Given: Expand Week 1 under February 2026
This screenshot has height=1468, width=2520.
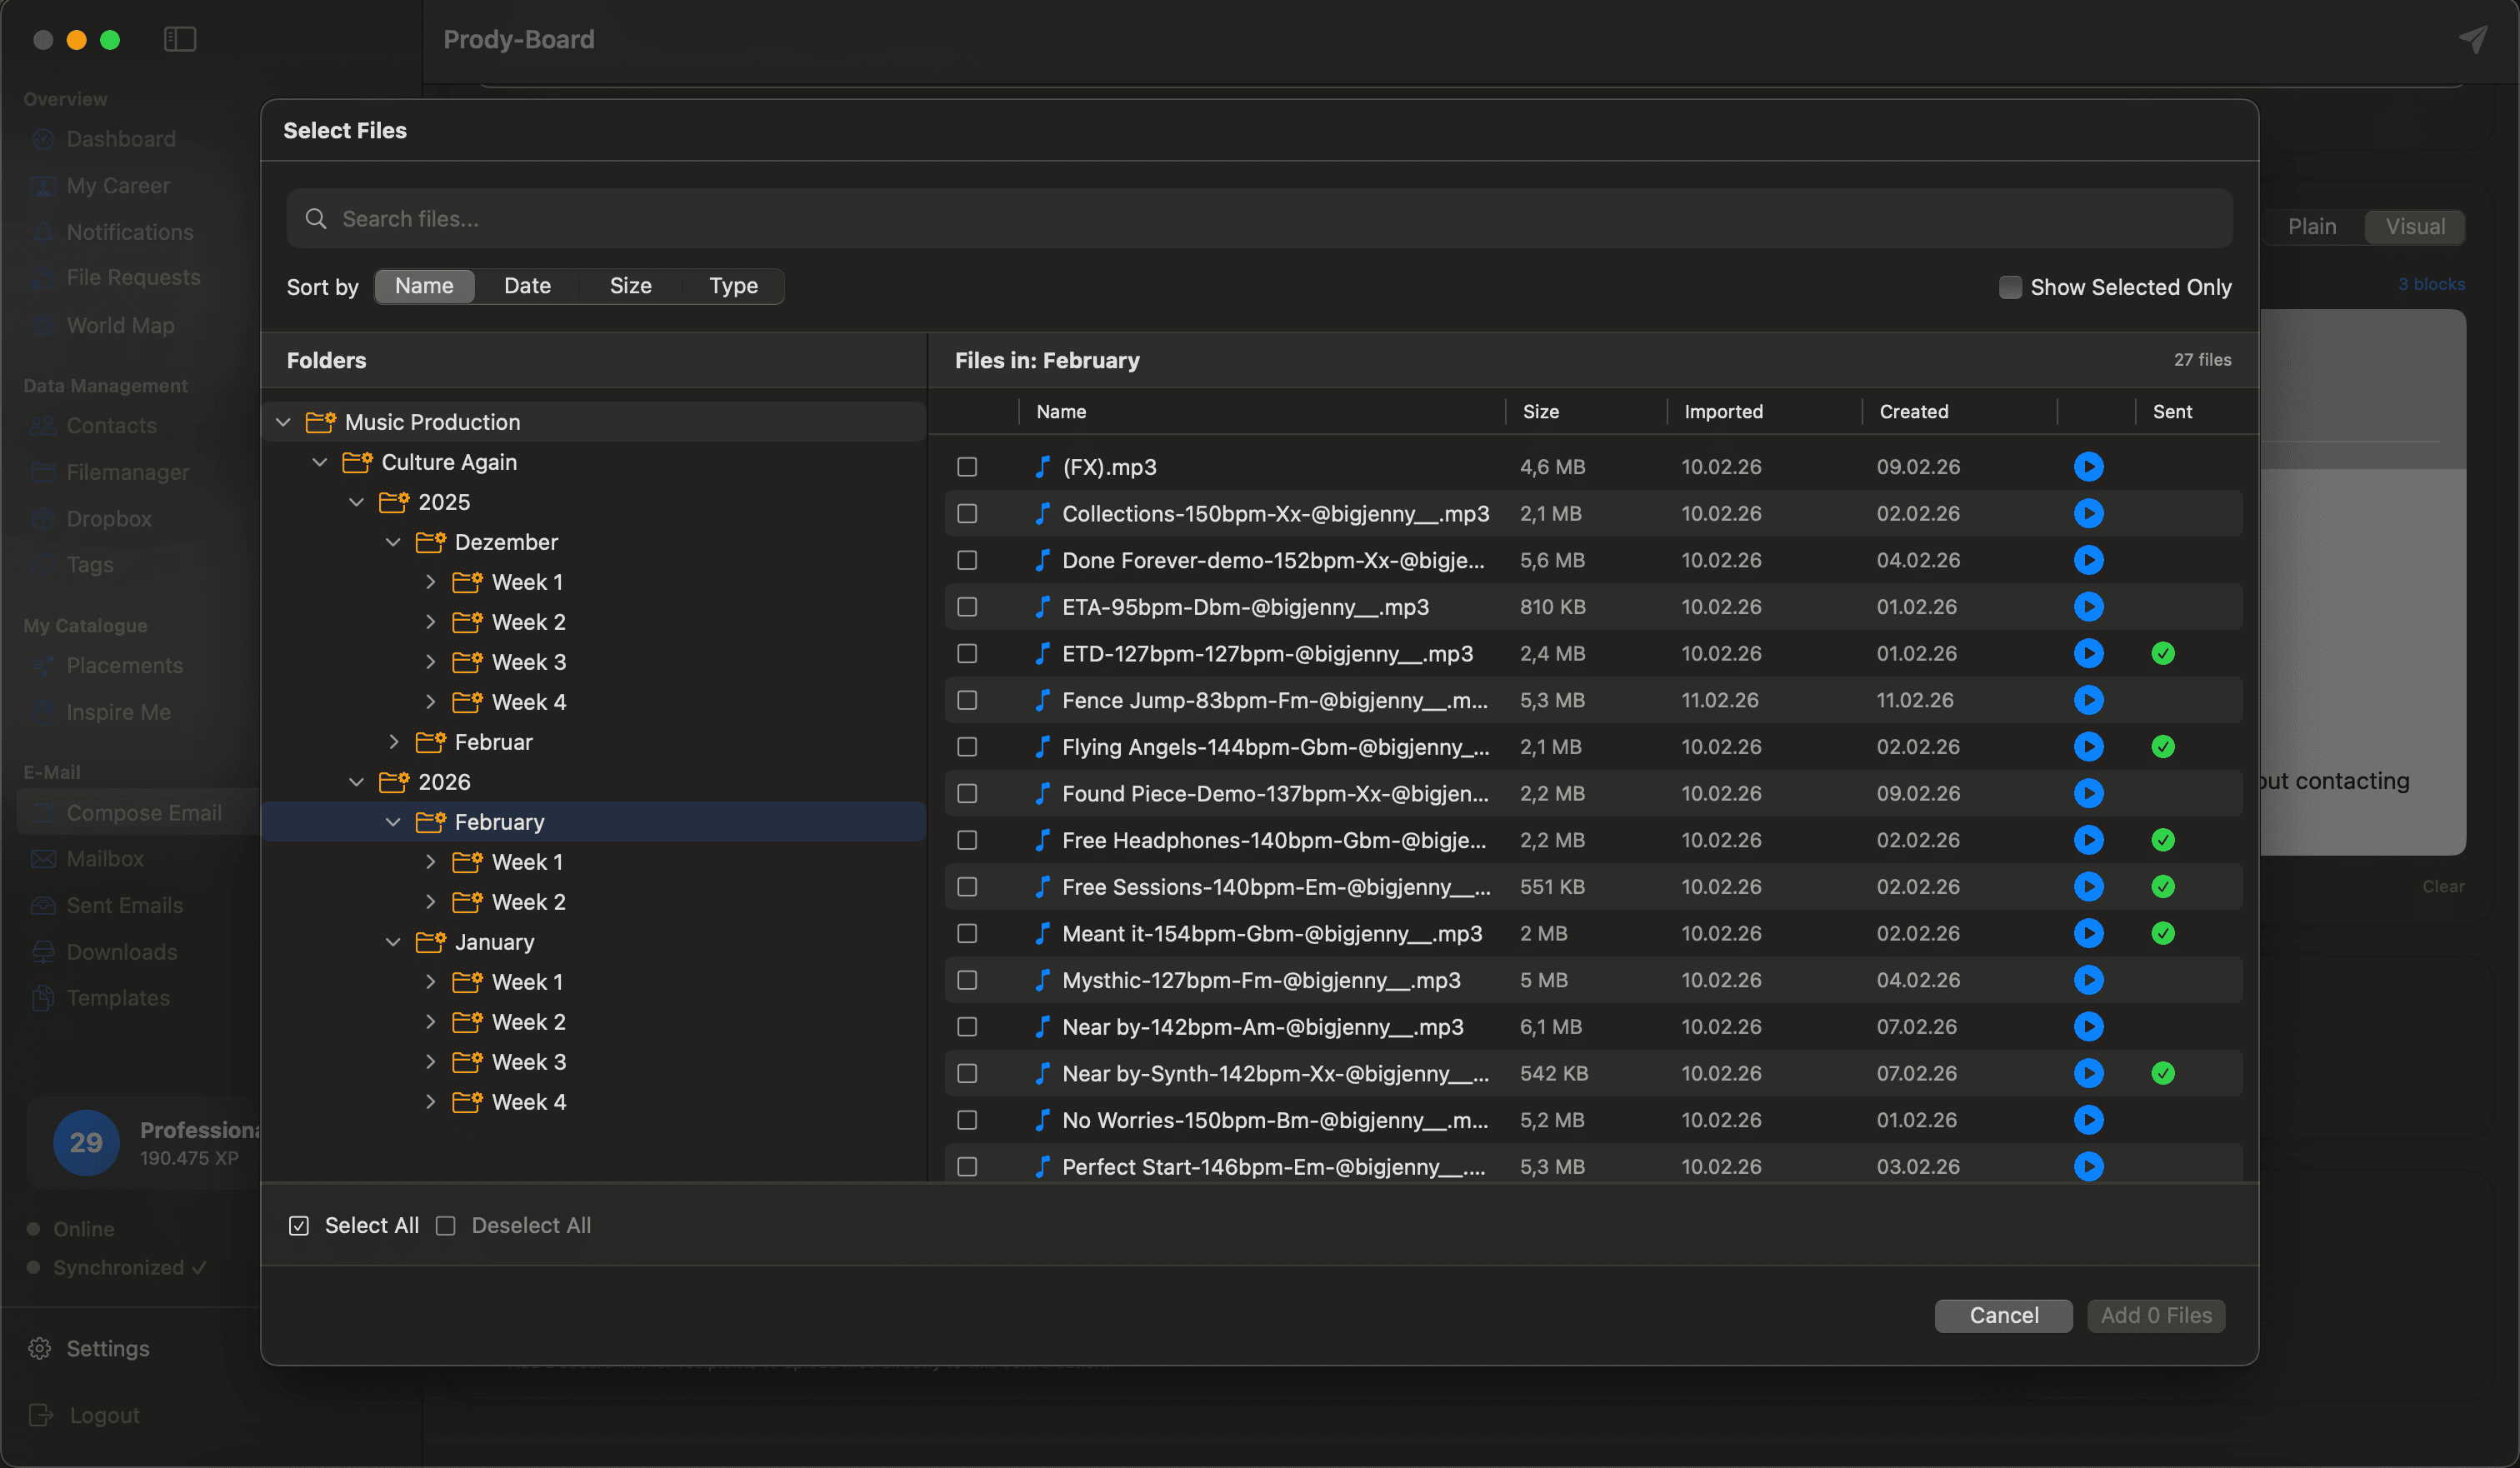Looking at the screenshot, I should coord(431,861).
